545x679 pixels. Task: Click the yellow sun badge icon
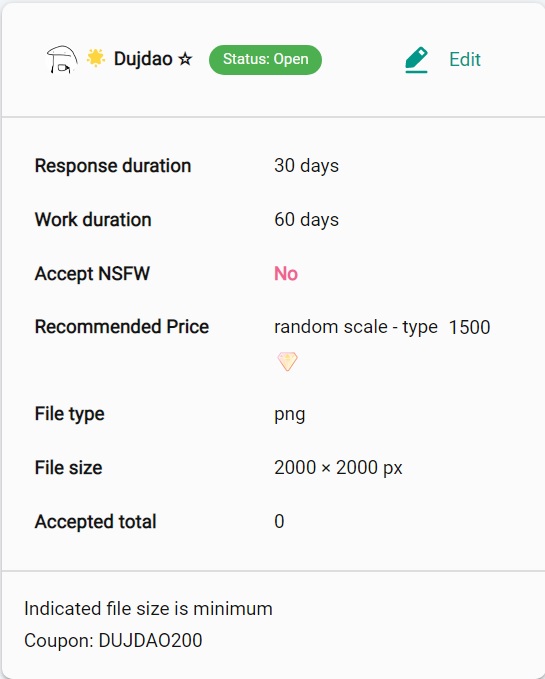96,58
